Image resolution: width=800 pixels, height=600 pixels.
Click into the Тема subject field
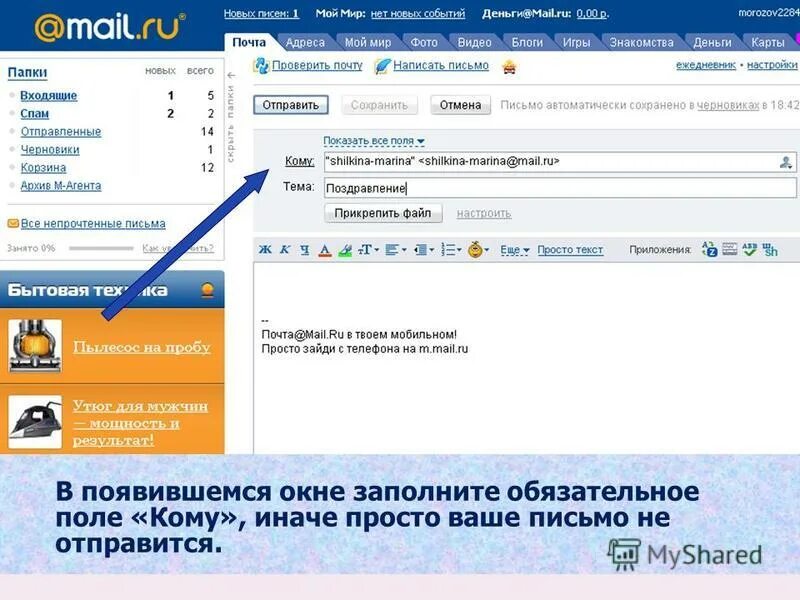coord(560,188)
